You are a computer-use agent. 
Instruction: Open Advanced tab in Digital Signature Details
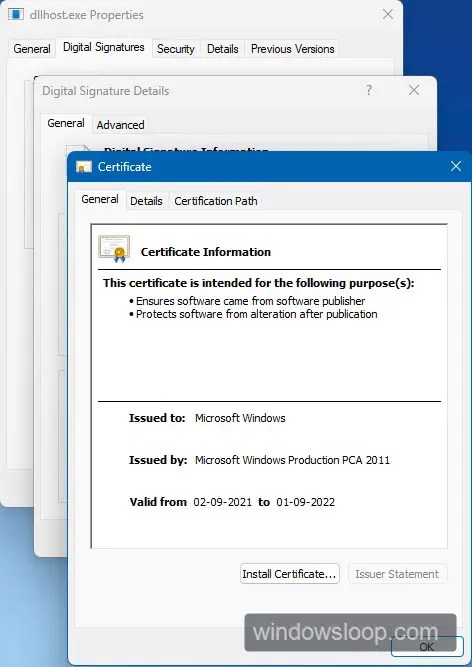pos(120,125)
